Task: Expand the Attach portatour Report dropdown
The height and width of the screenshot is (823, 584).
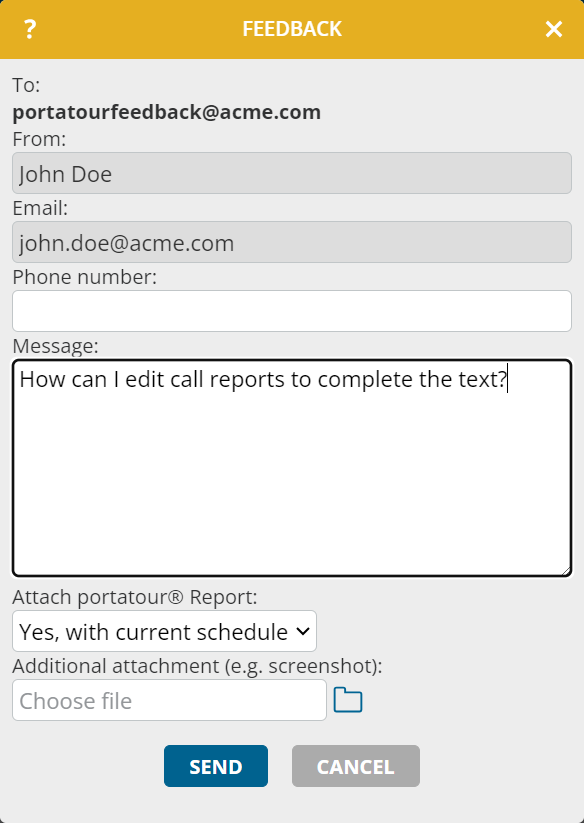Action: pos(164,631)
